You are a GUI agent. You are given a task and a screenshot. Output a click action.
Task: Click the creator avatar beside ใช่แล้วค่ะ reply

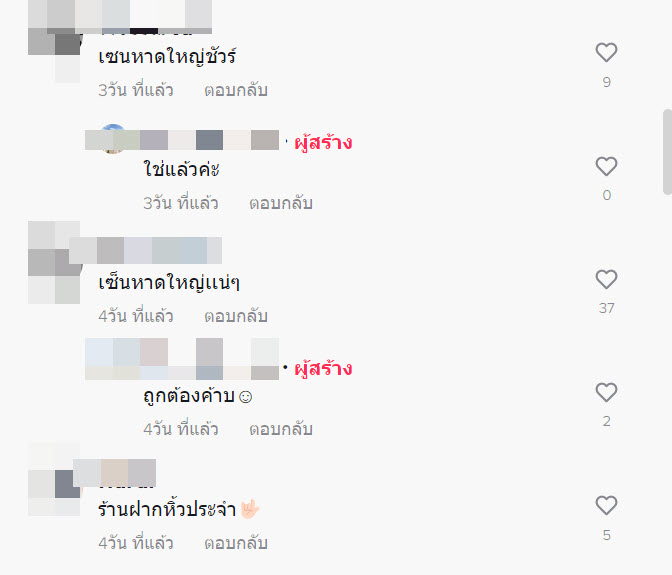click(113, 139)
